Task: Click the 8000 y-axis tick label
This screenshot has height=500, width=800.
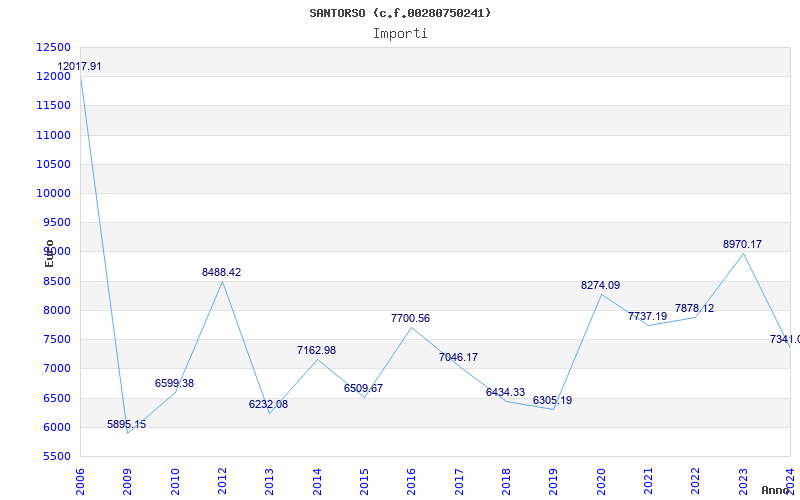Action: point(57,310)
